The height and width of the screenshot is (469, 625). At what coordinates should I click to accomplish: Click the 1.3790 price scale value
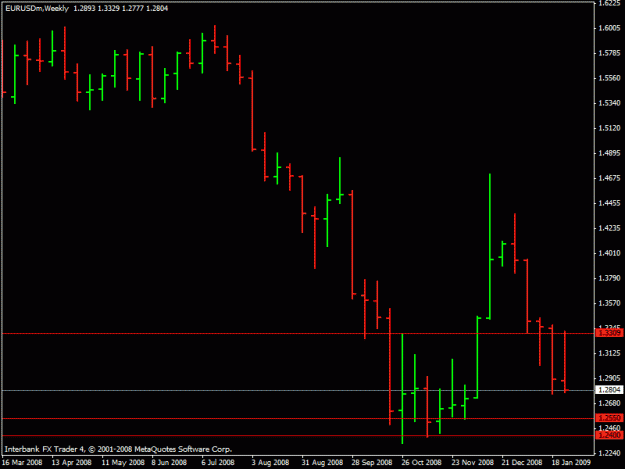click(609, 278)
